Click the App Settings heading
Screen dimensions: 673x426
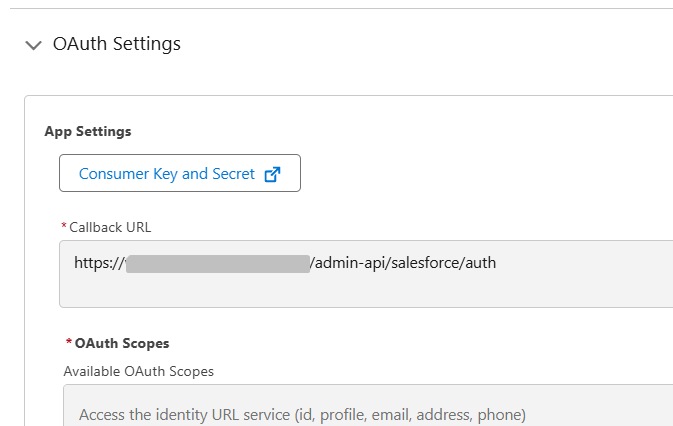click(88, 131)
